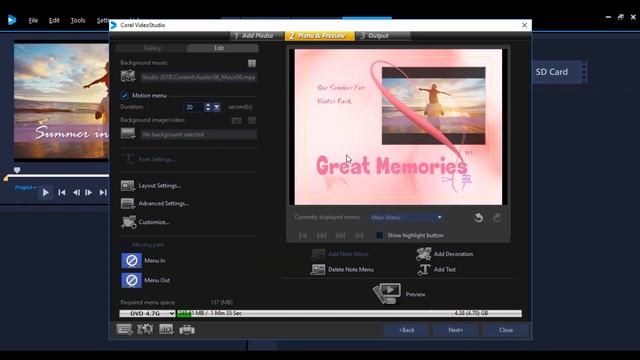Close the Corel VideoStudio dialog
Image resolution: width=640 pixels, height=360 pixels.
tap(524, 25)
